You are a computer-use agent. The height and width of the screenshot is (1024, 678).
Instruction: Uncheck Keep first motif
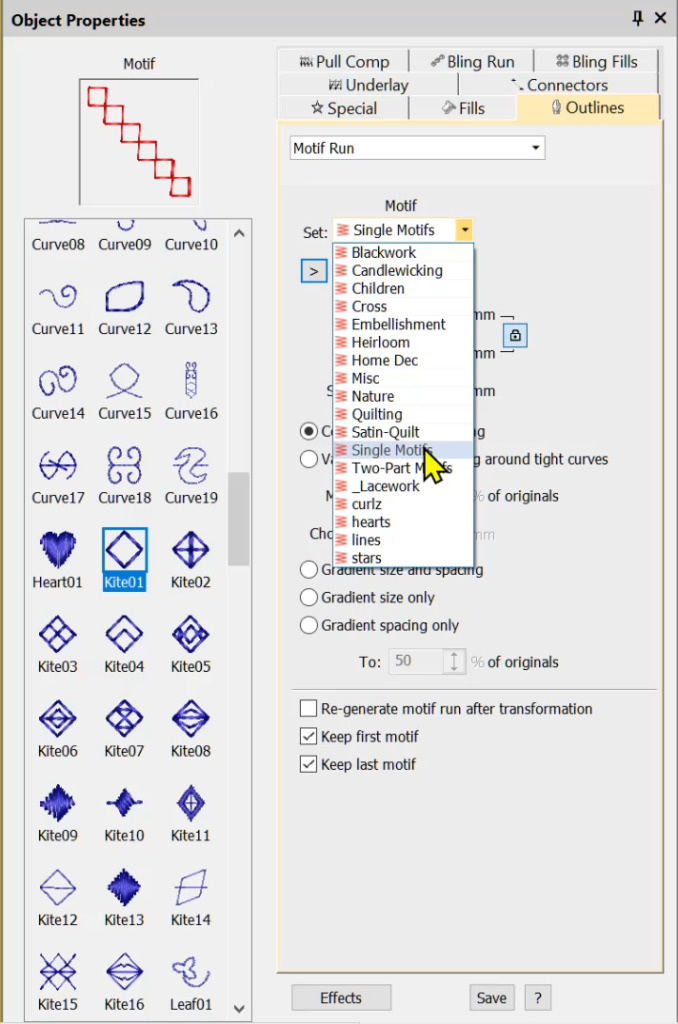[309, 737]
